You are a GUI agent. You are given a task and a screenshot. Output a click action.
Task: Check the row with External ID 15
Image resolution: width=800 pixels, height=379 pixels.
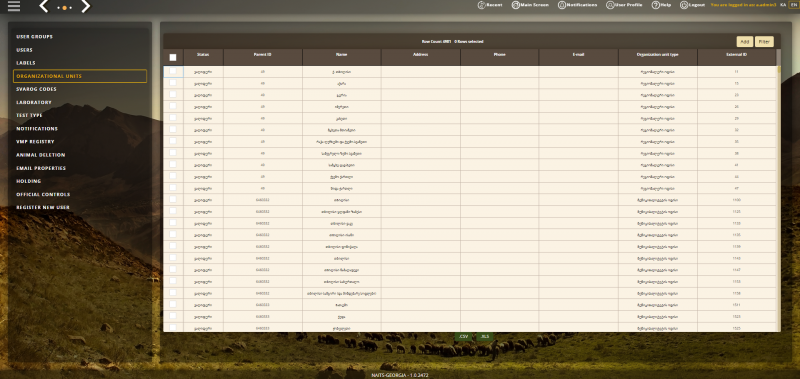tap(173, 83)
